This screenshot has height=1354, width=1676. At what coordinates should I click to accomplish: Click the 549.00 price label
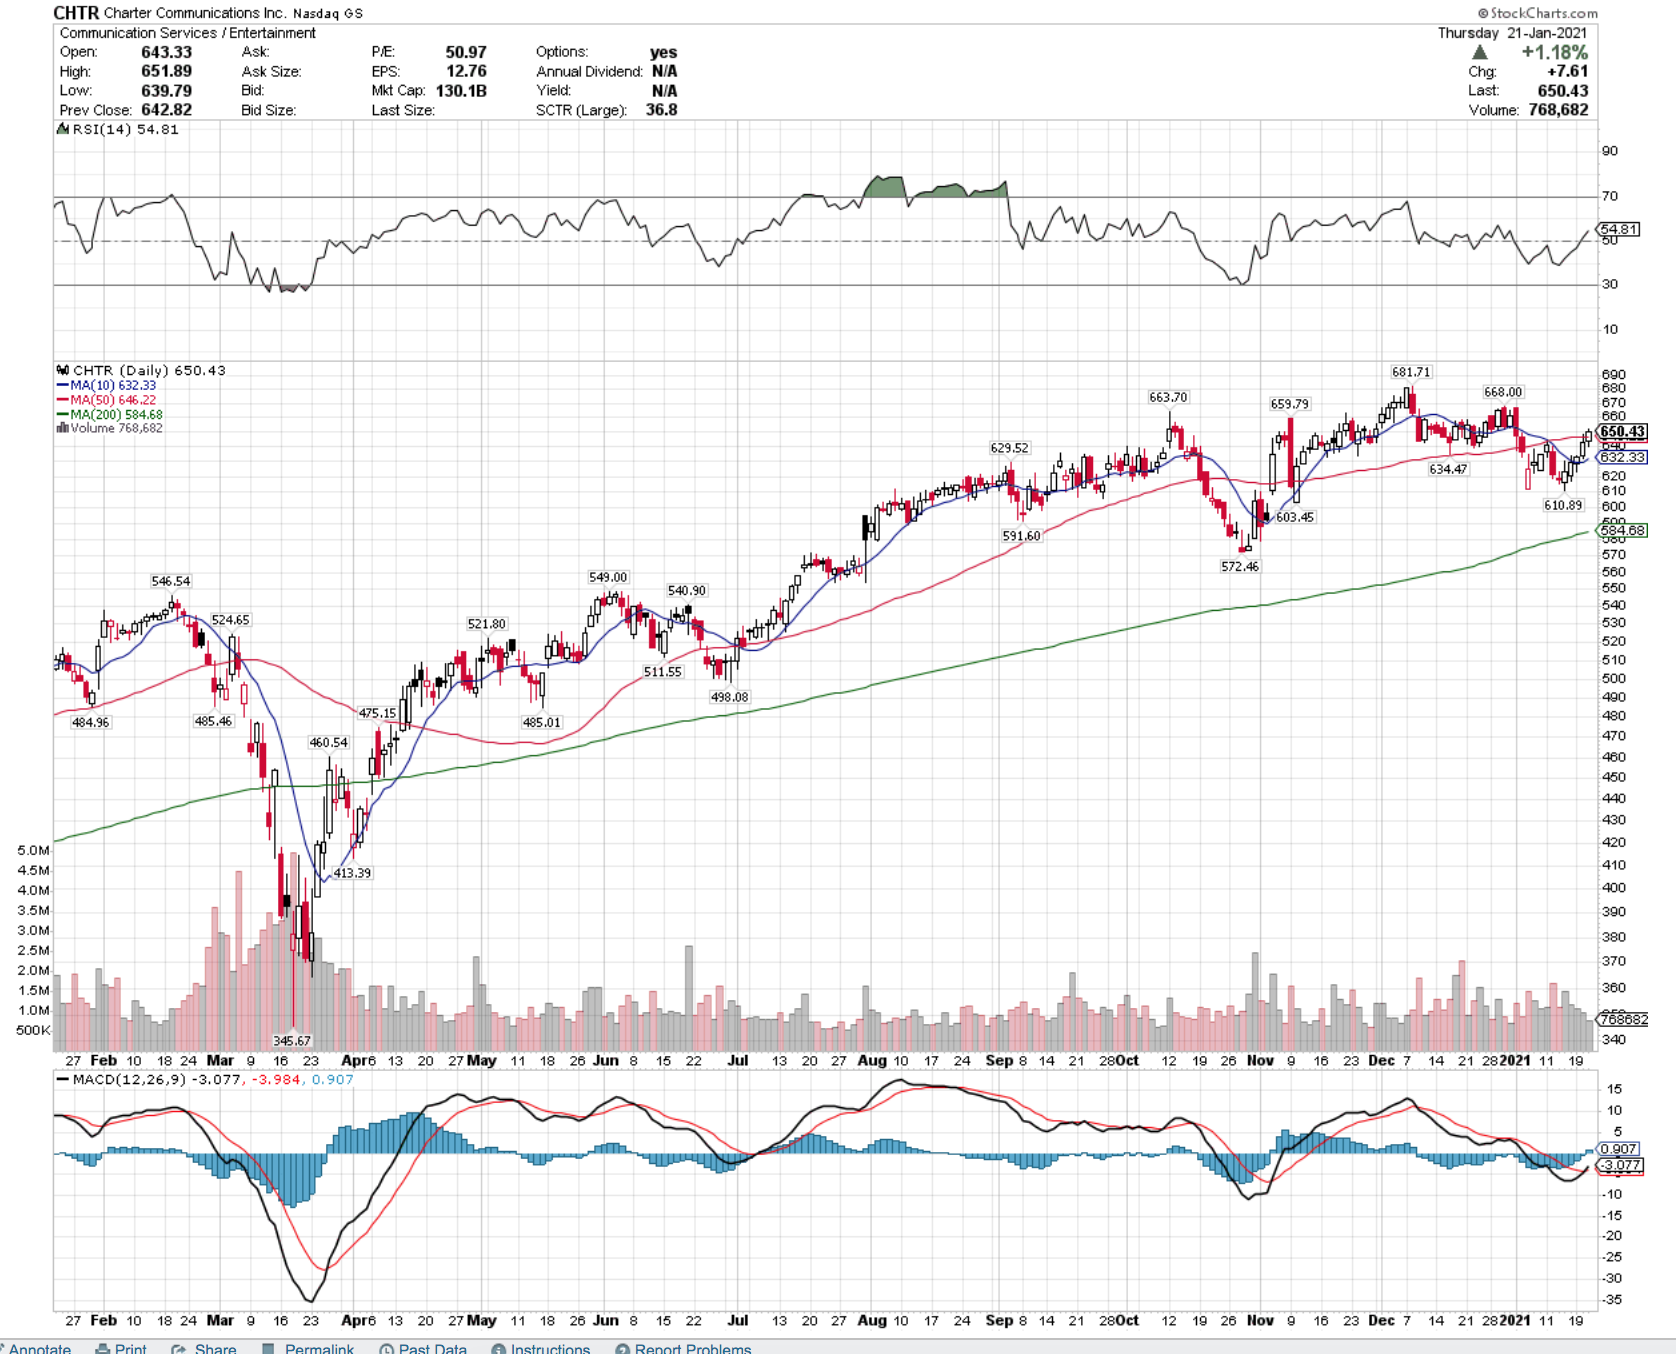608,577
